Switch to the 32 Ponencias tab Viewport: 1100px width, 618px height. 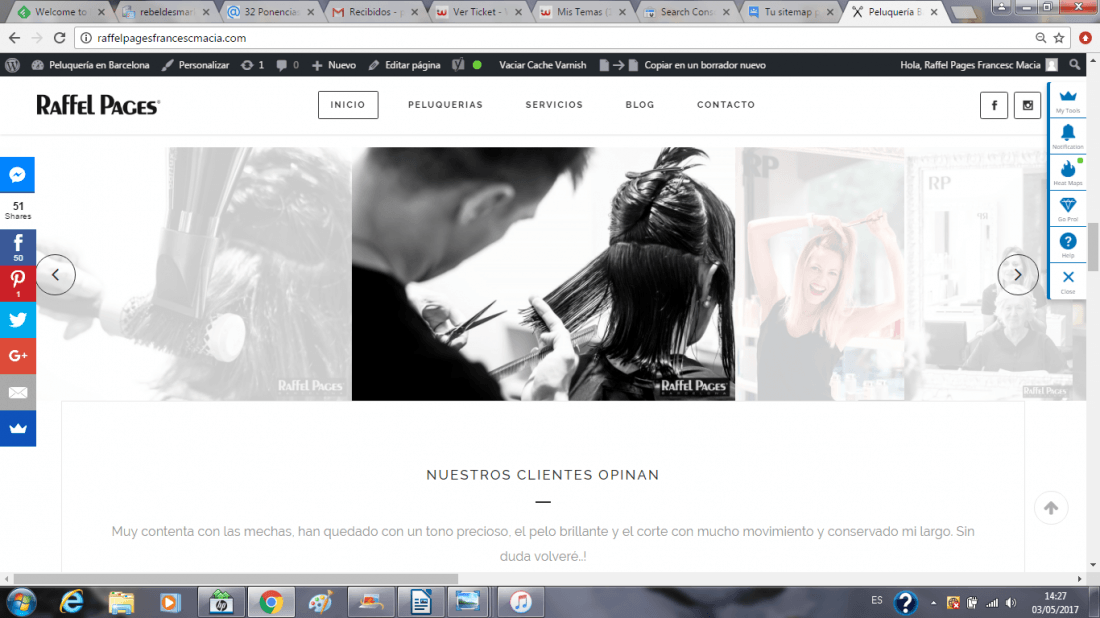[271, 12]
